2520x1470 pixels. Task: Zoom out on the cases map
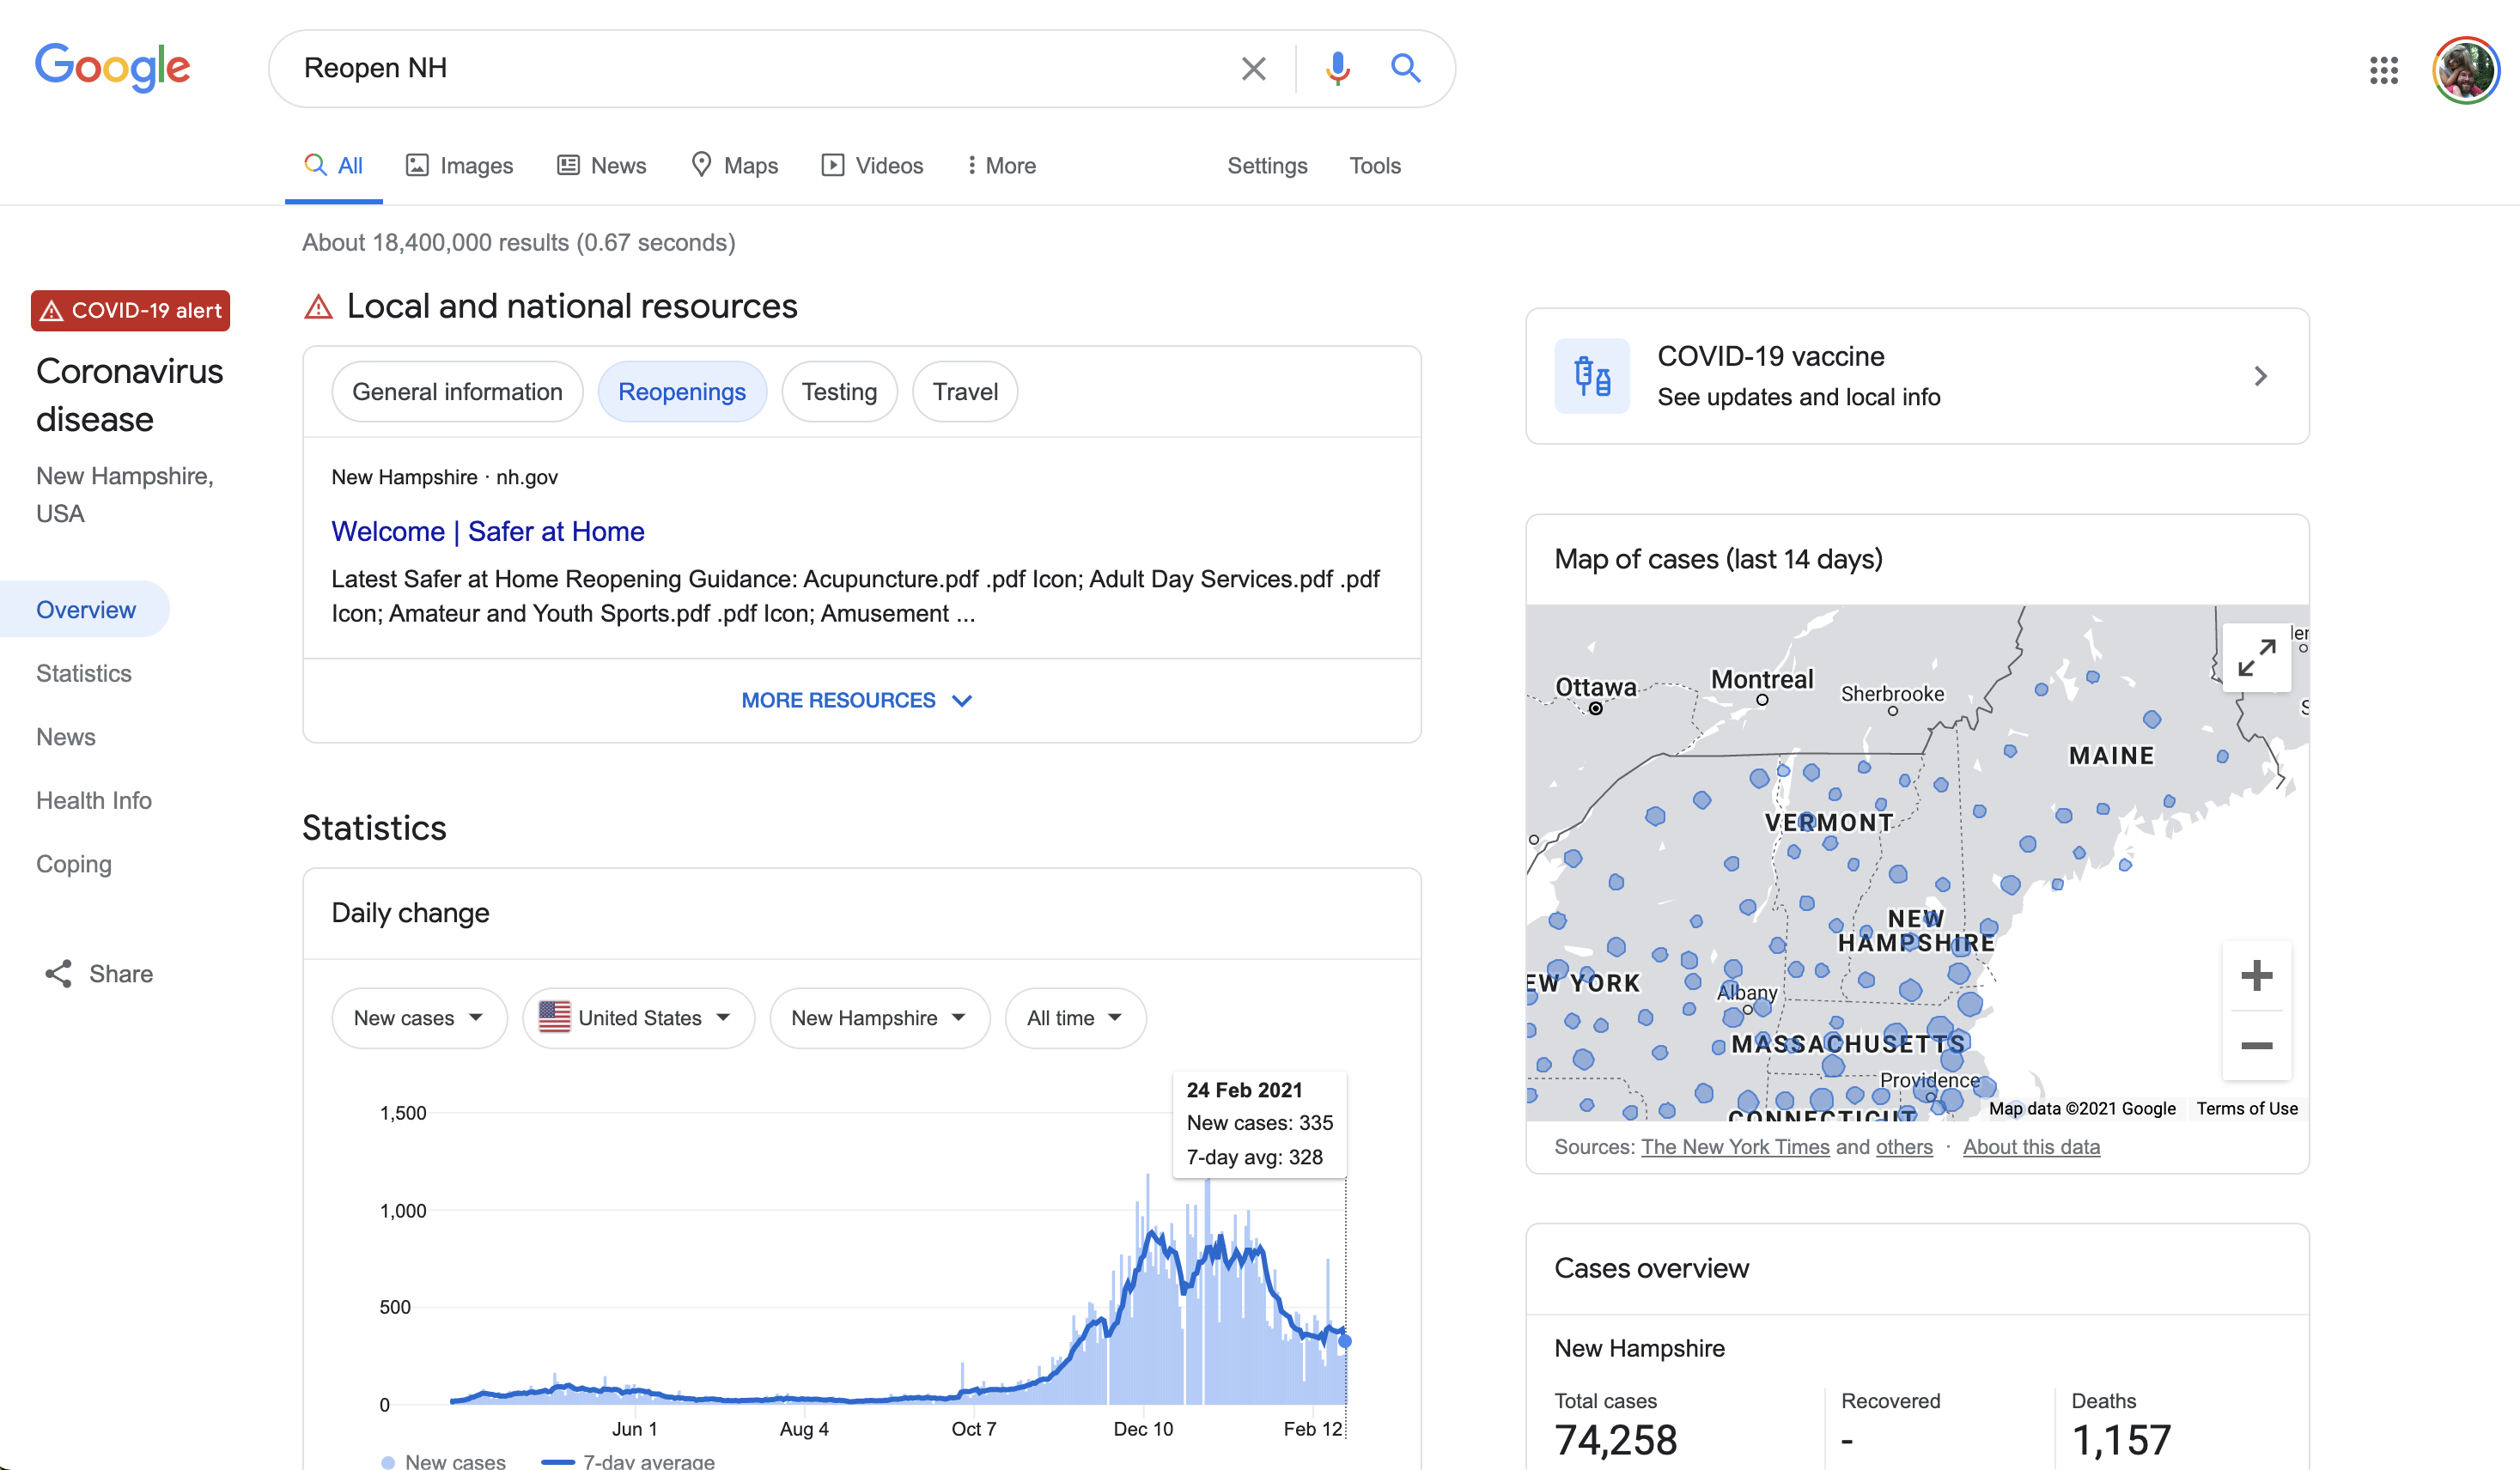pos(2256,1045)
